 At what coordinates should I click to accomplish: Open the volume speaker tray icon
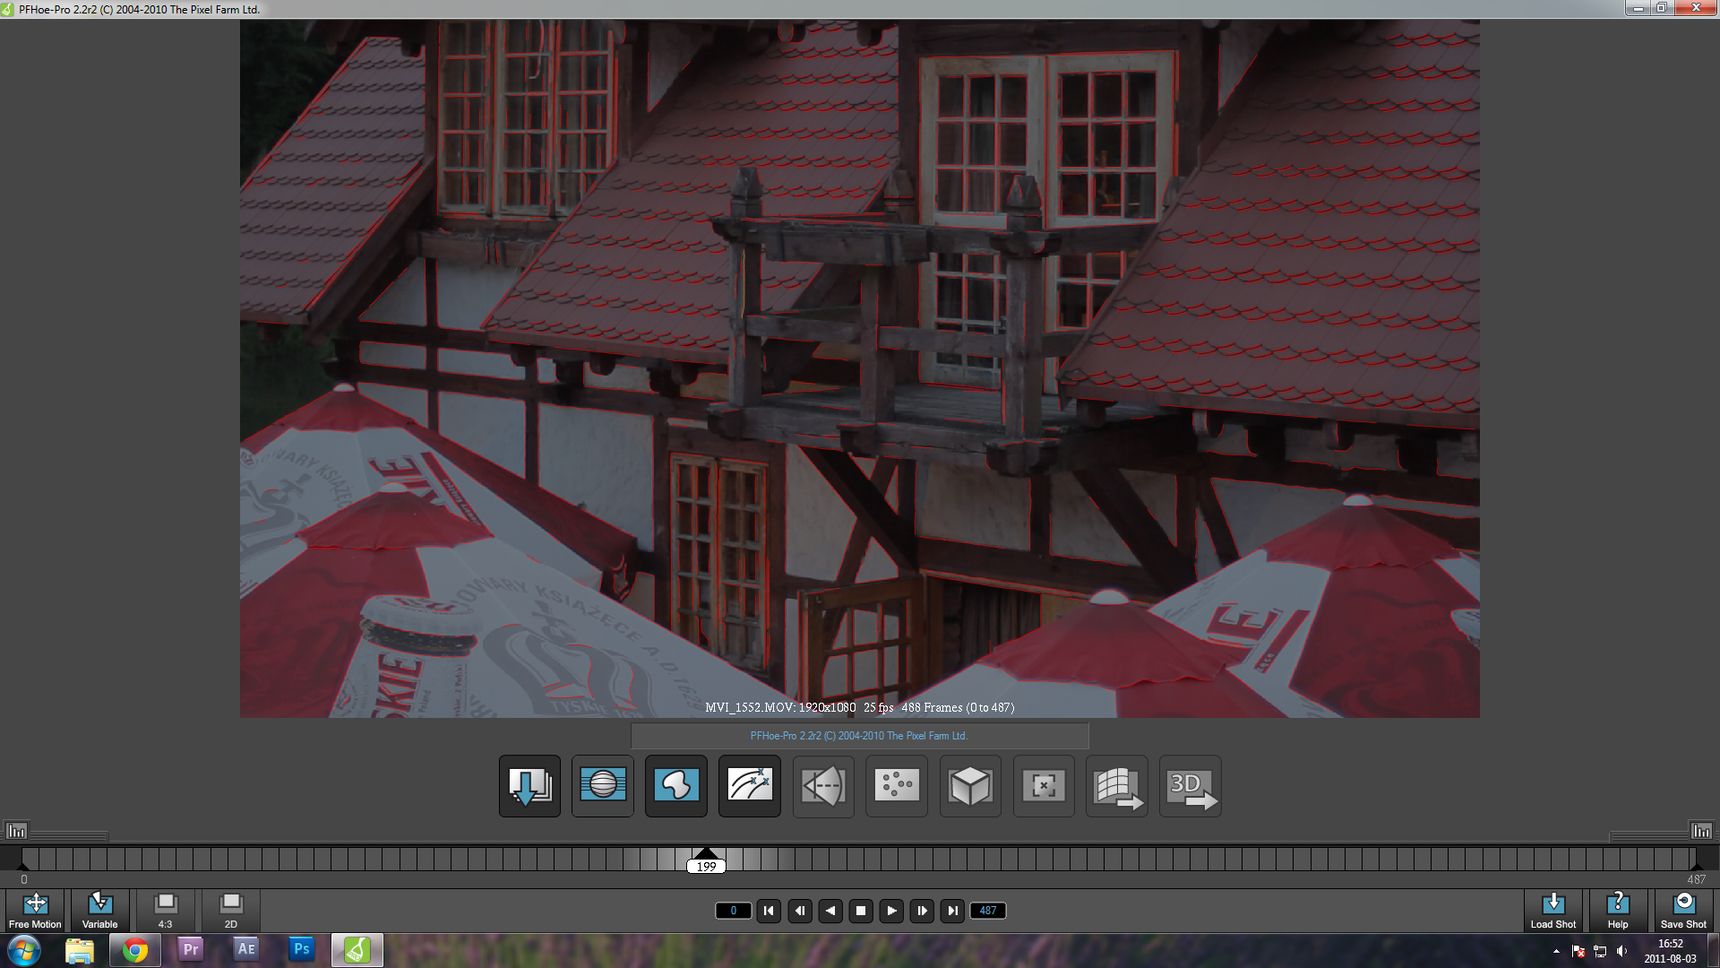[x=1622, y=951]
